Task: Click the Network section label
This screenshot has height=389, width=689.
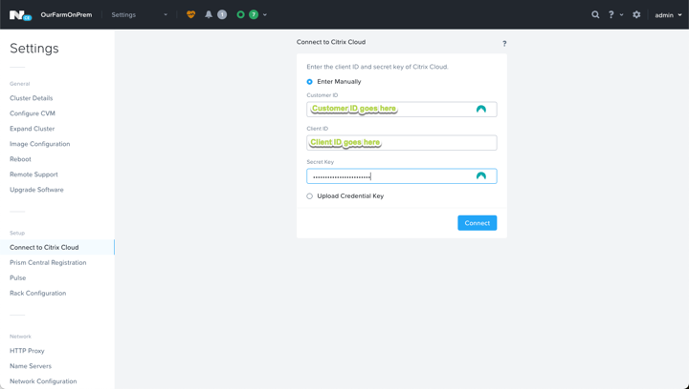Action: pyautogui.click(x=20, y=337)
